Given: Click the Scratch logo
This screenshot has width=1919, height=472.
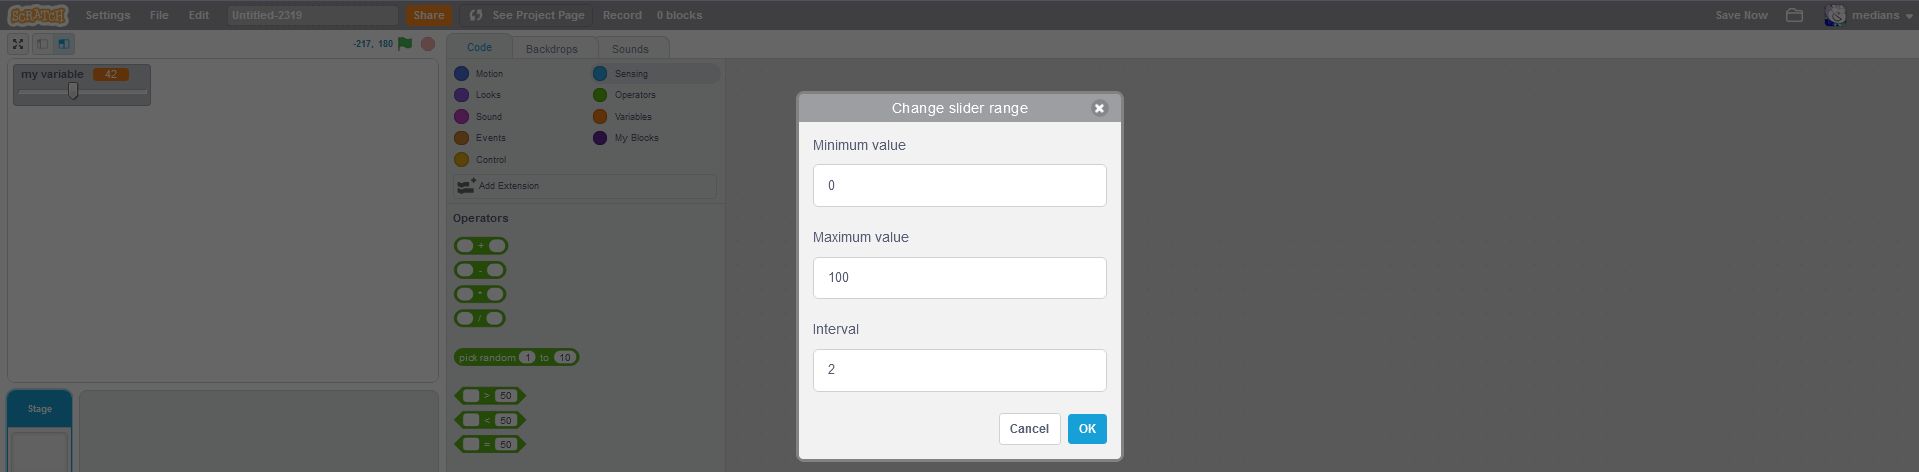Looking at the screenshot, I should pyautogui.click(x=38, y=15).
